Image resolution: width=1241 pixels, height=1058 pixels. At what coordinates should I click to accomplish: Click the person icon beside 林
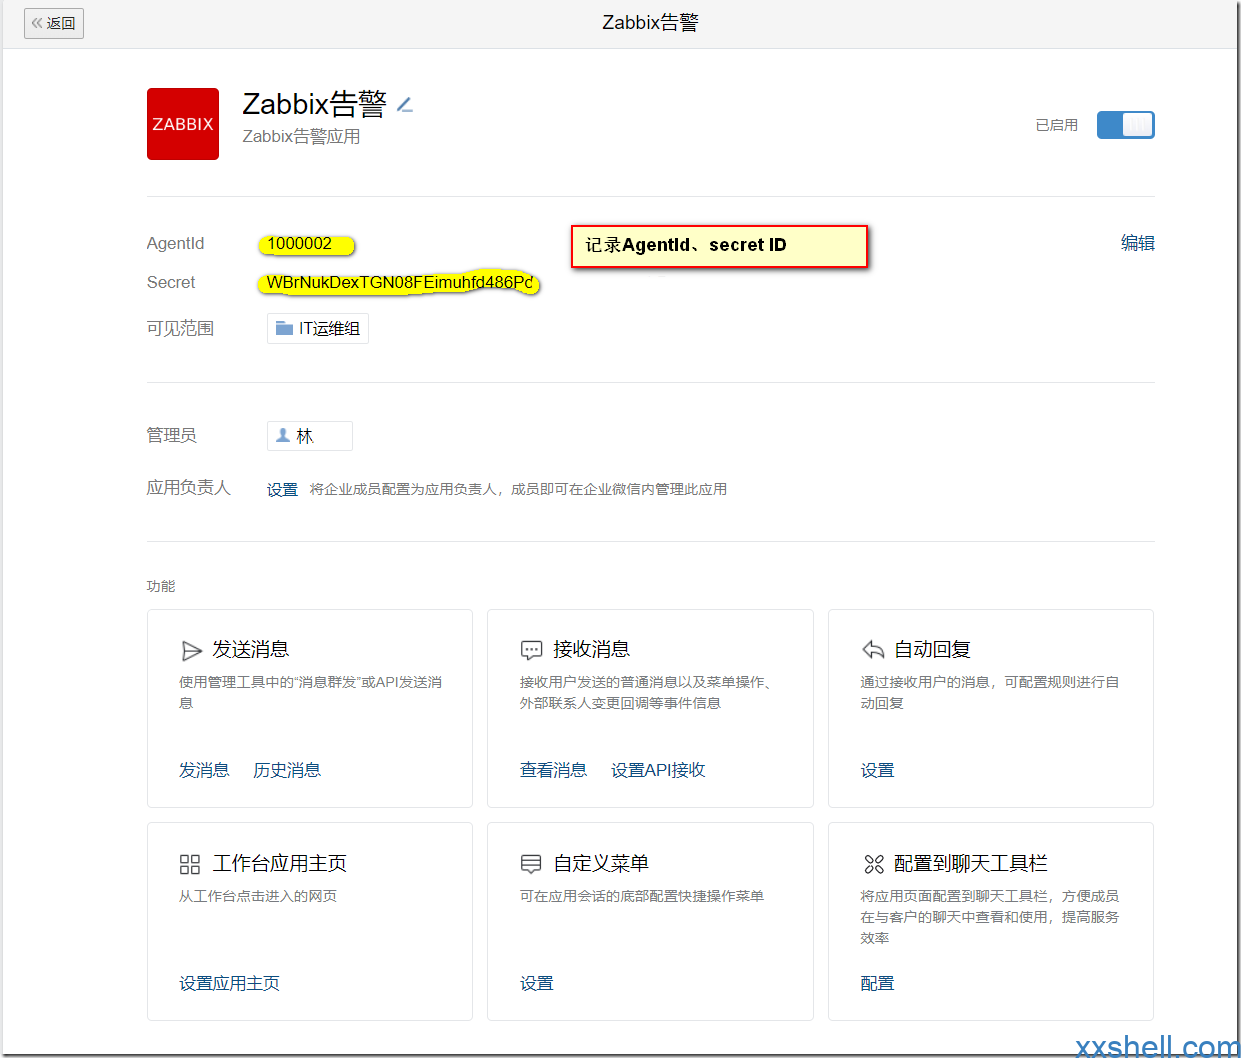click(x=283, y=435)
